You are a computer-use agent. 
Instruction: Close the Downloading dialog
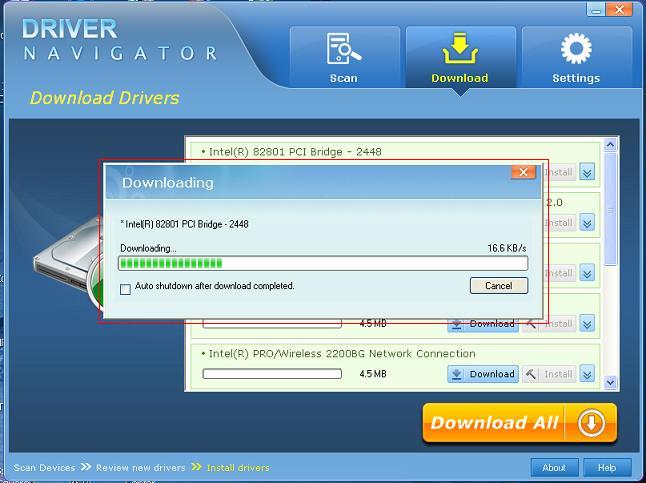[523, 172]
